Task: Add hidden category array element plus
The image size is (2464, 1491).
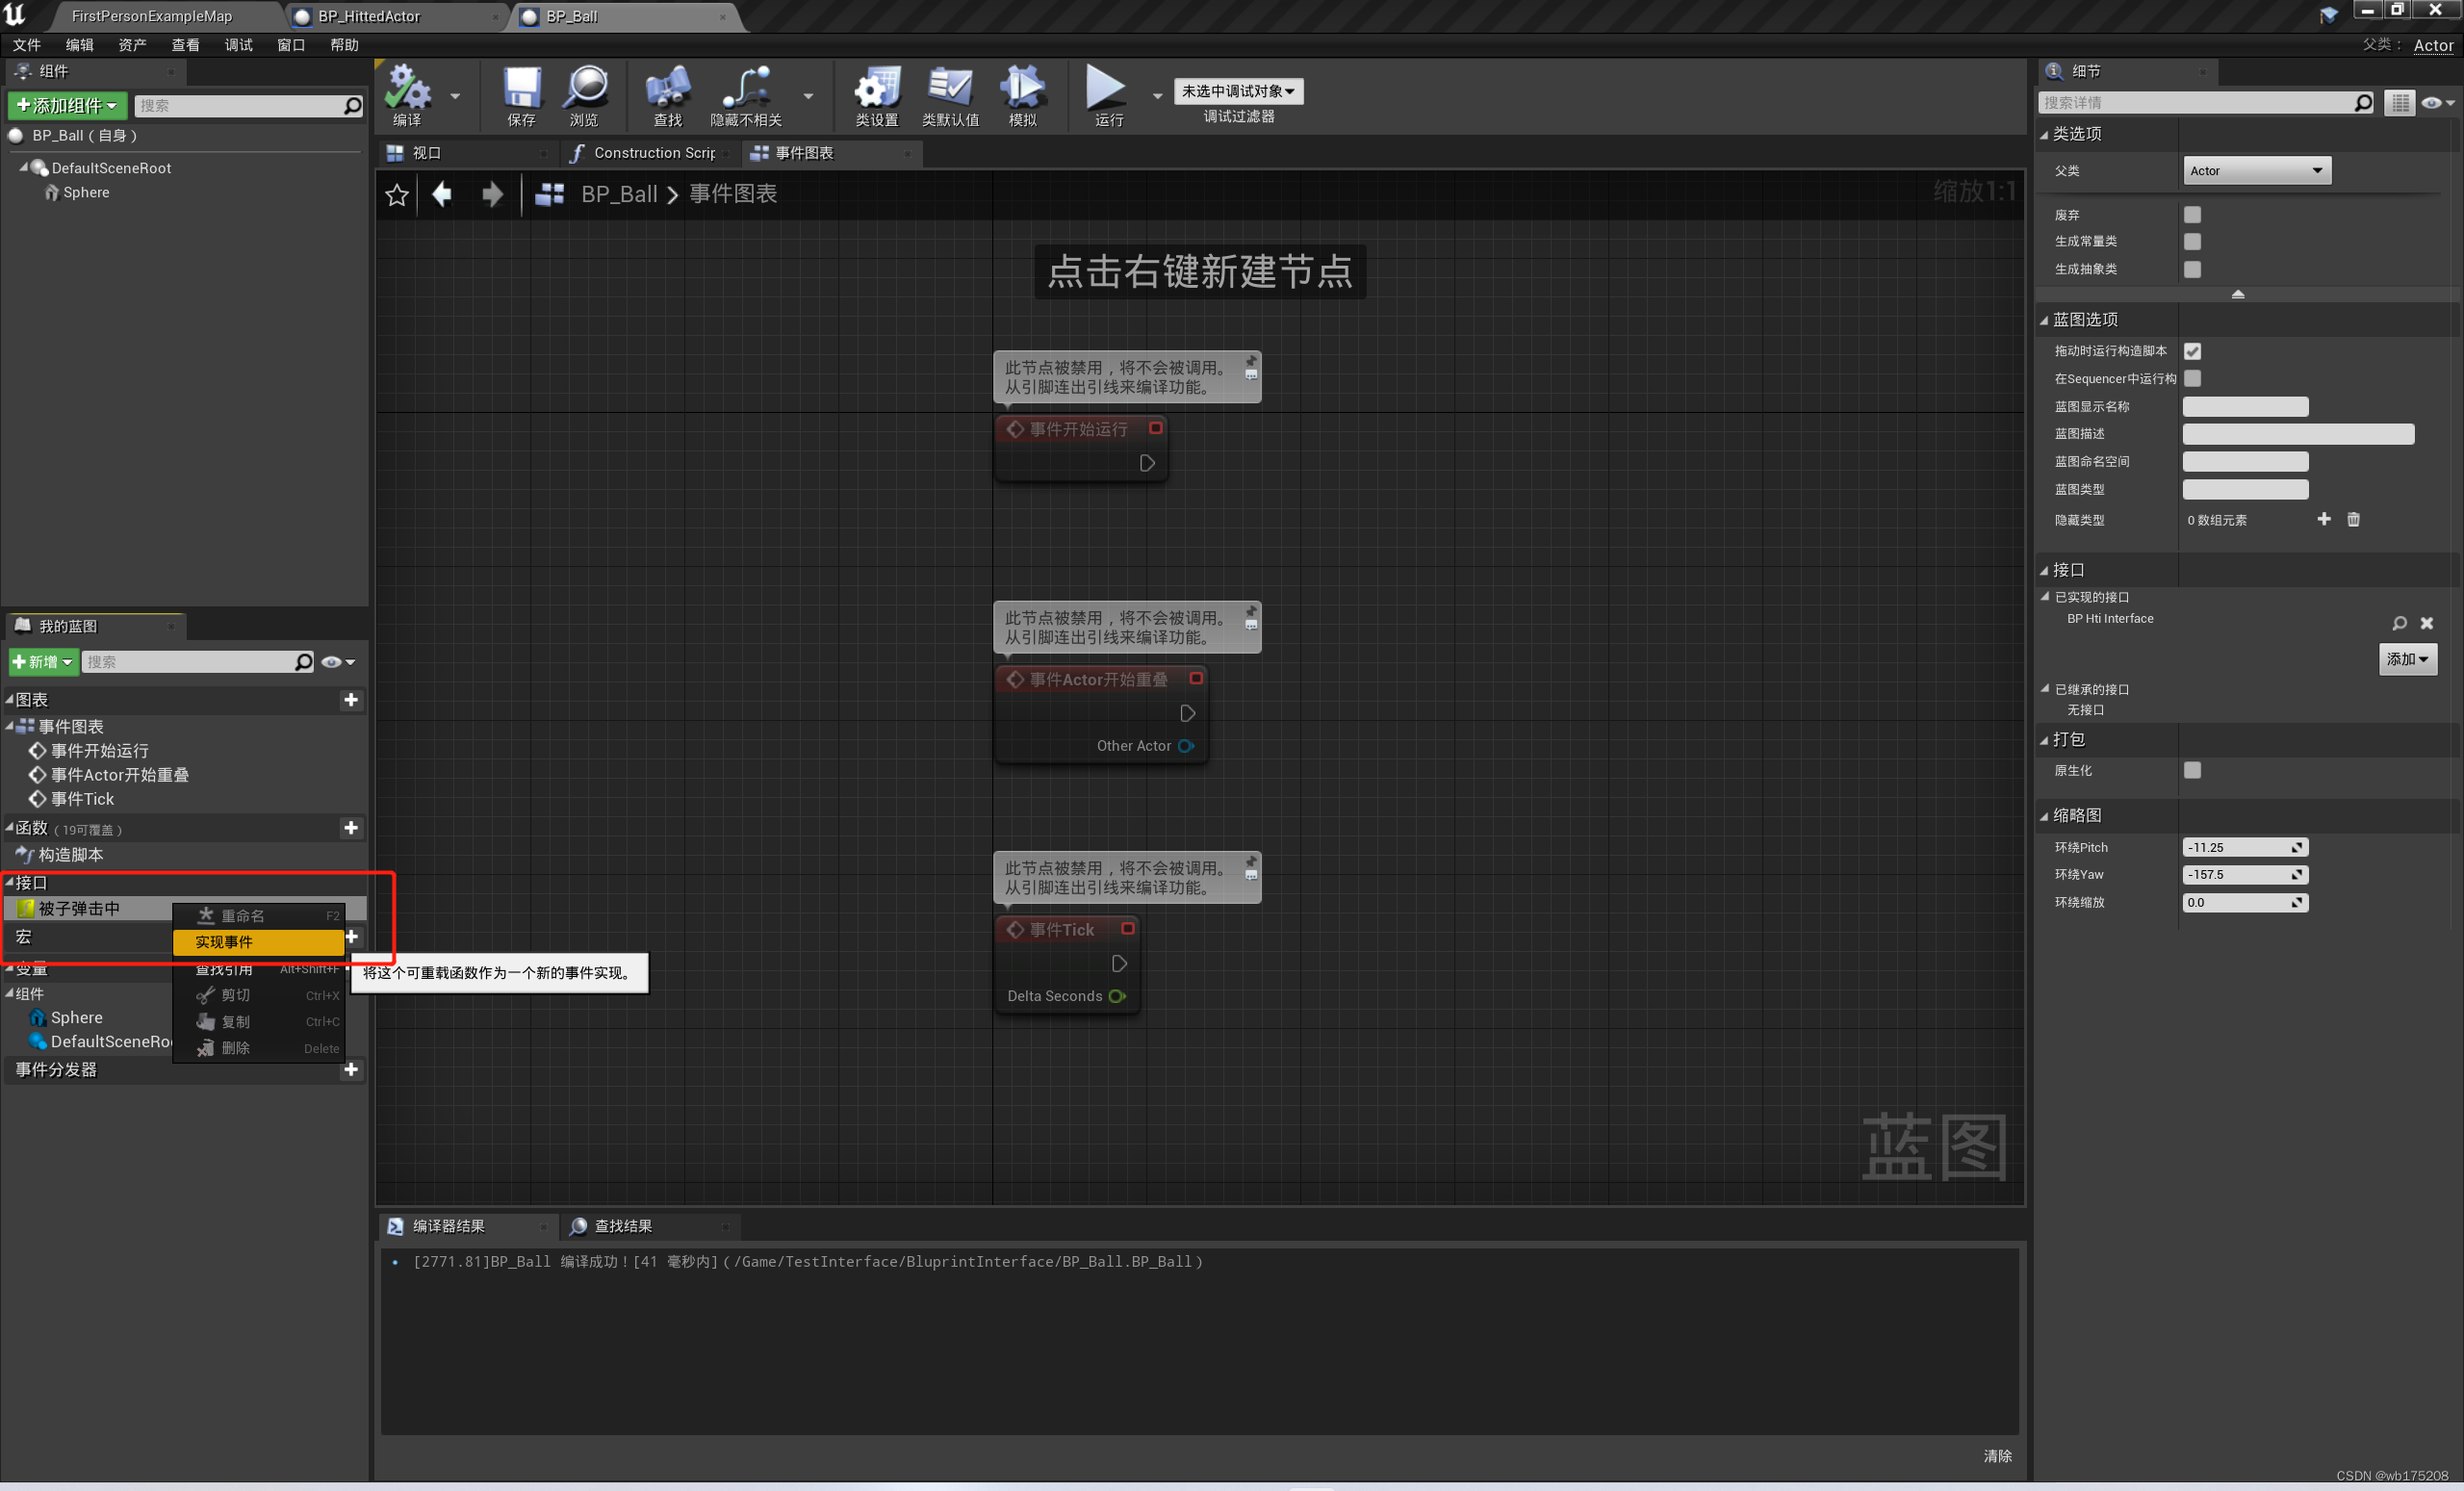Action: 2324,519
